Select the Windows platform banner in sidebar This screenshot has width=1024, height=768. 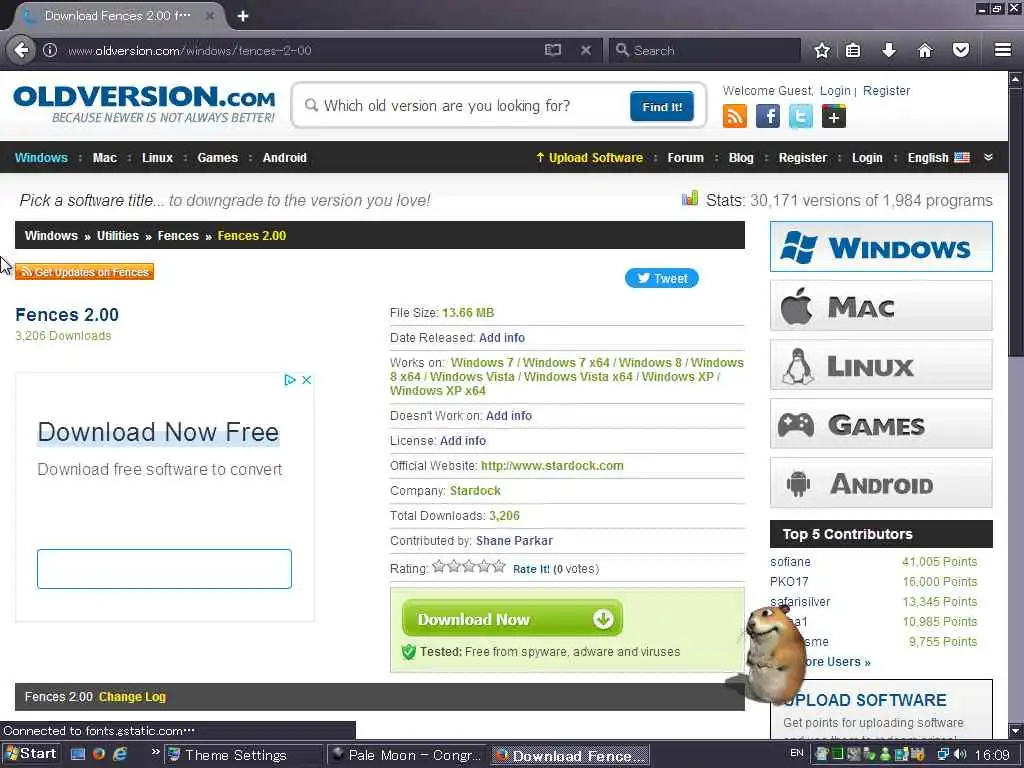click(881, 247)
